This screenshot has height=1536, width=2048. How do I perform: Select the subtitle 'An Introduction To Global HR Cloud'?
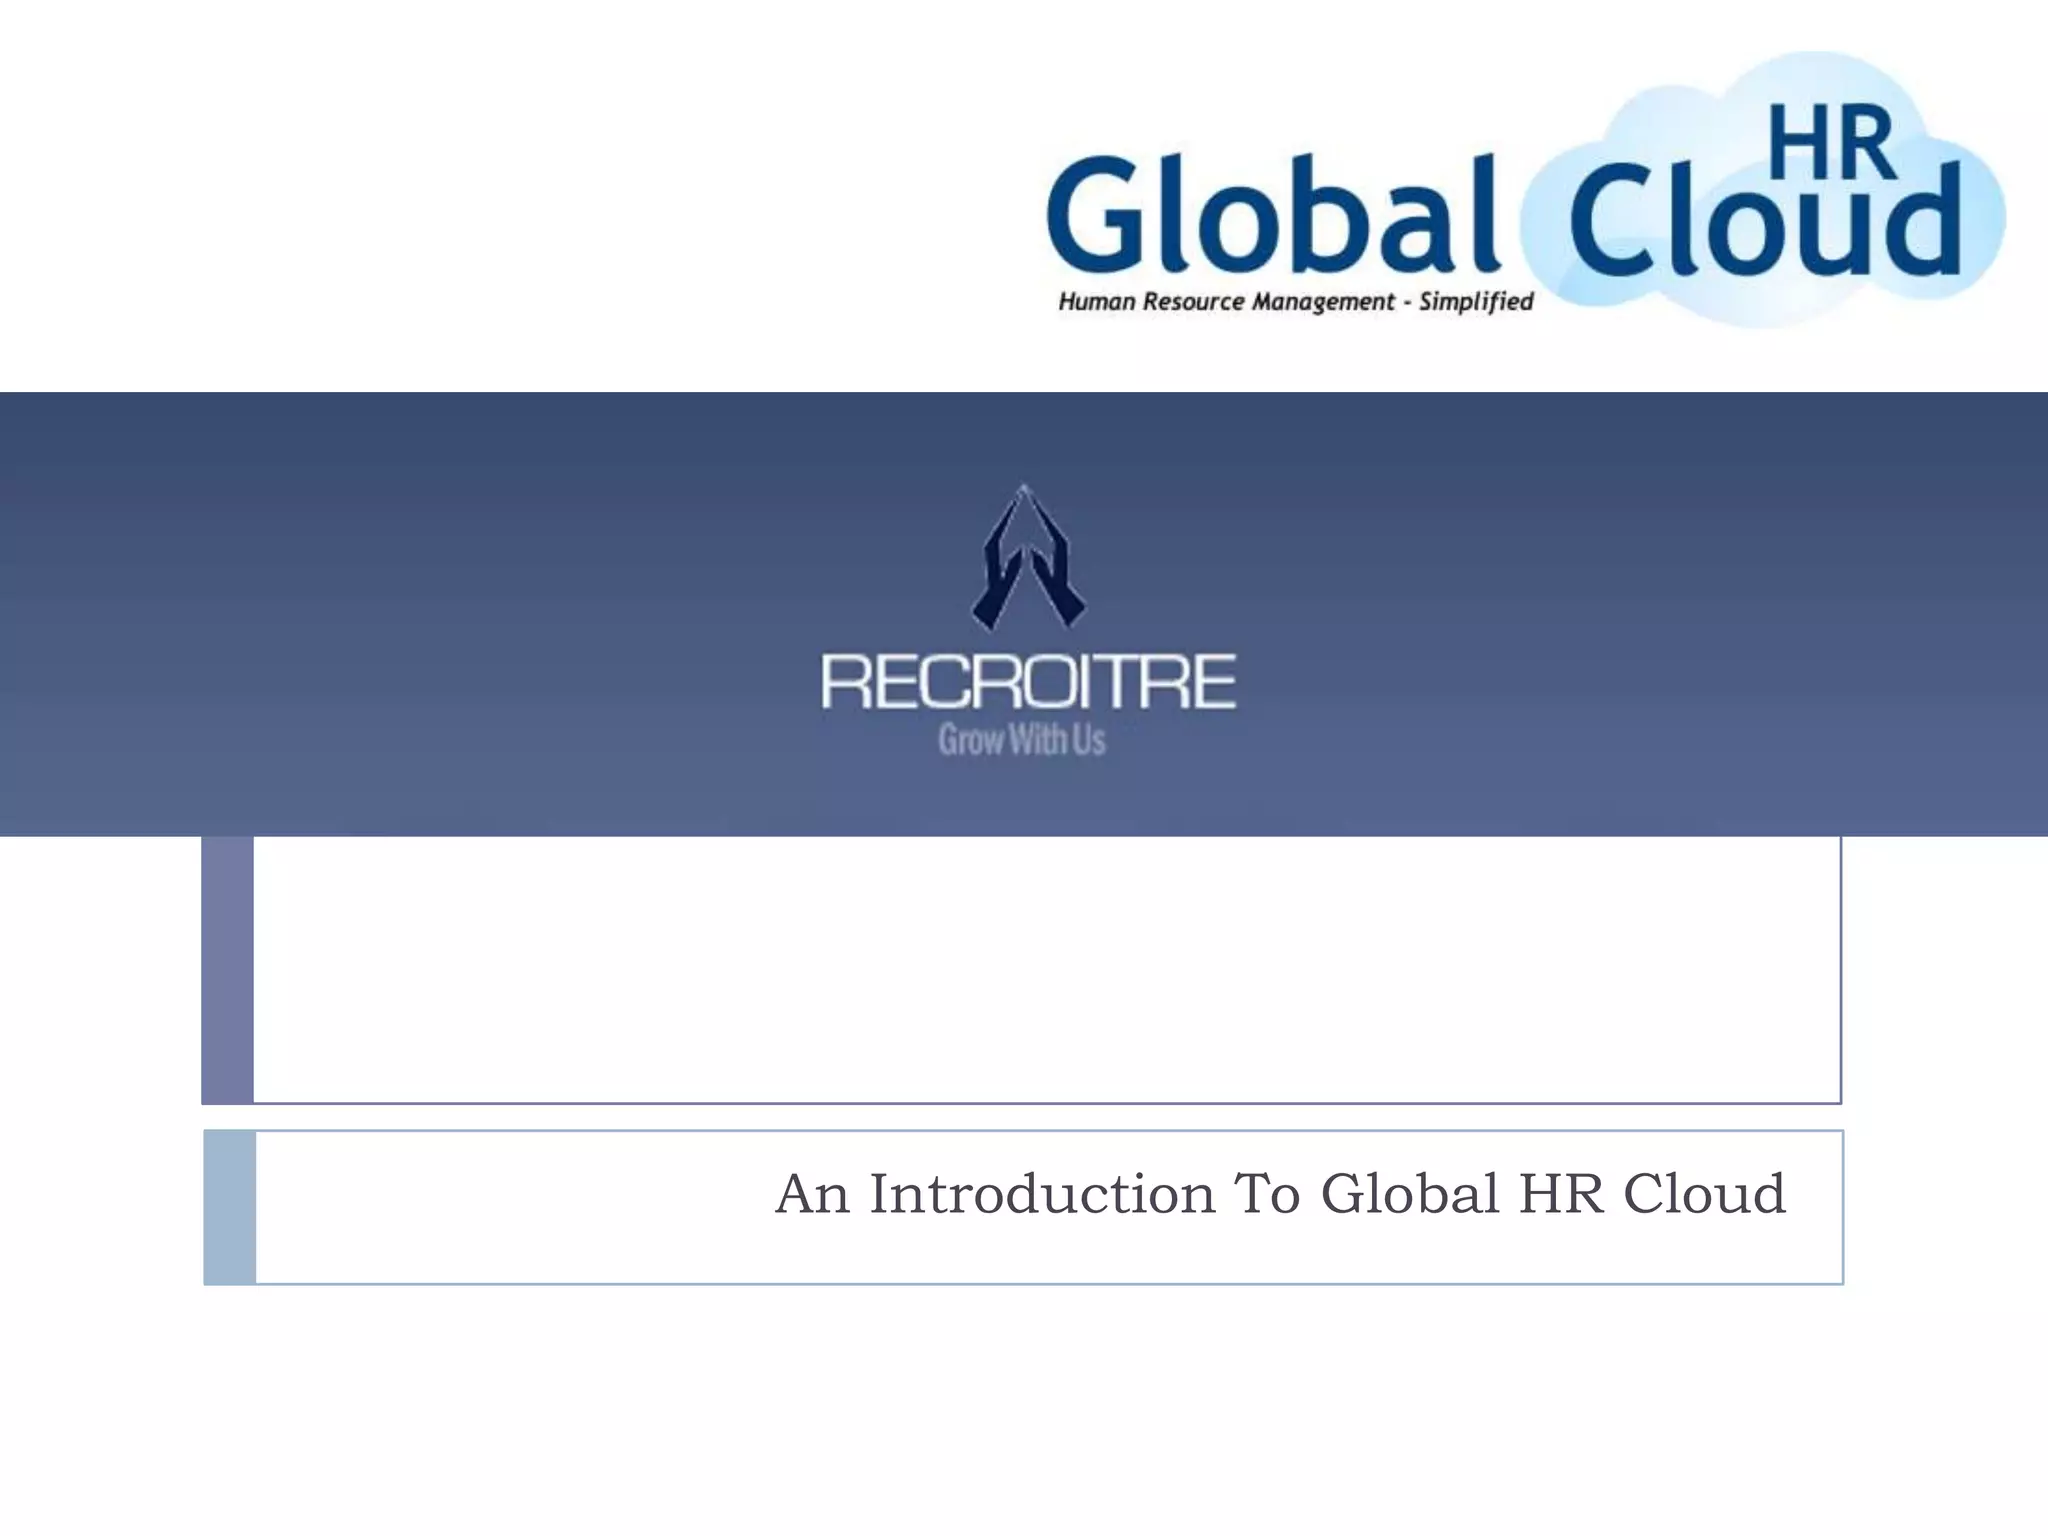coord(1280,1194)
